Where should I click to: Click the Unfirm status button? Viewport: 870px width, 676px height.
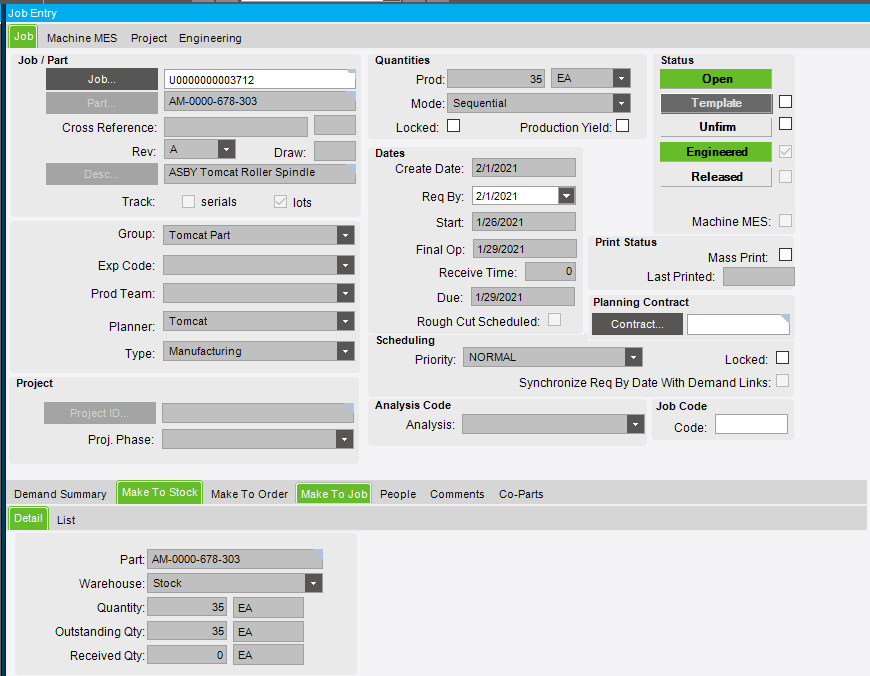tap(716, 127)
